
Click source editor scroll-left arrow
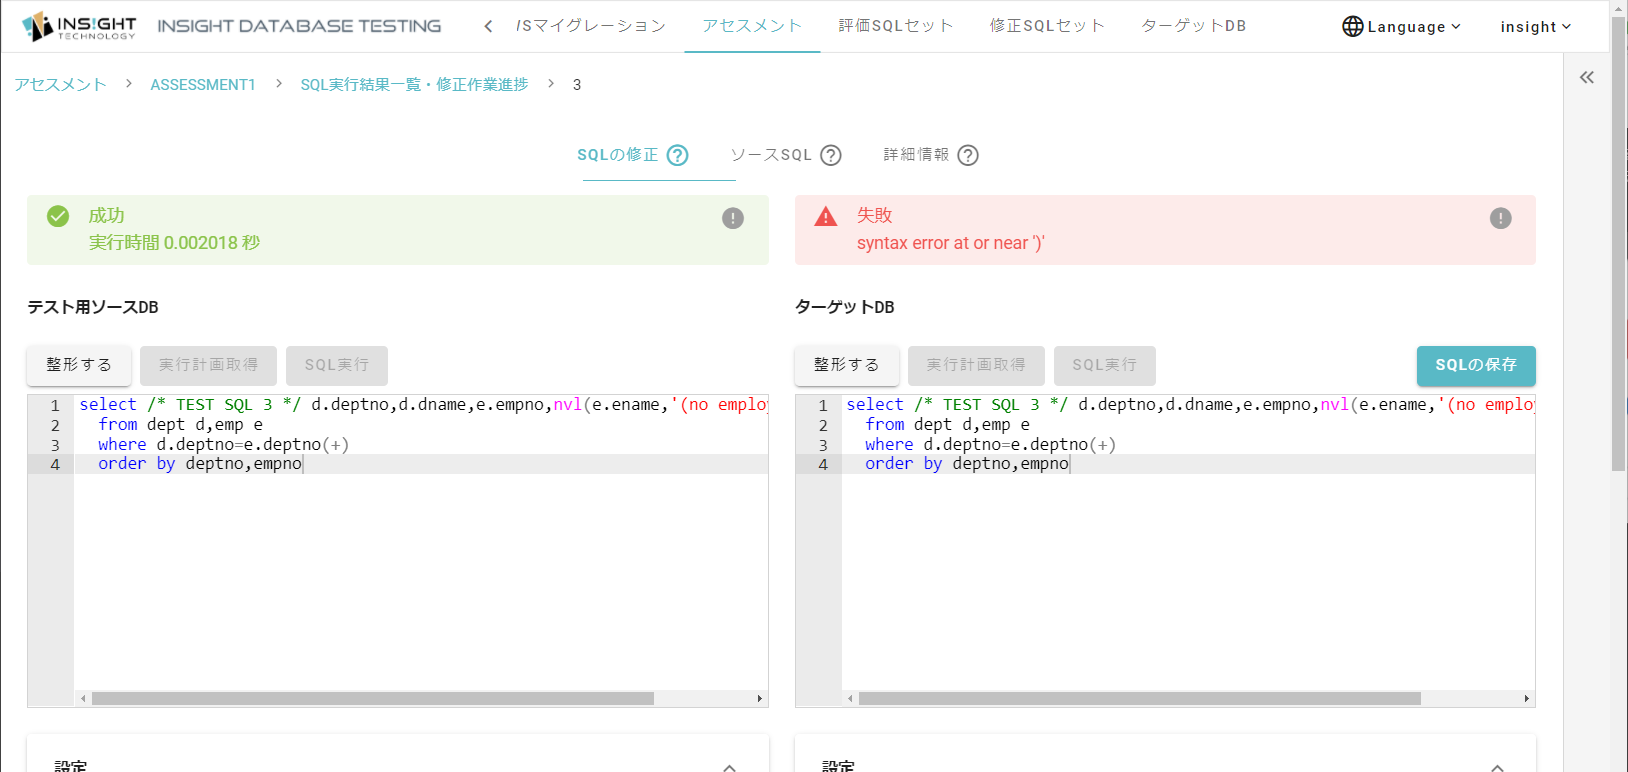click(x=83, y=699)
